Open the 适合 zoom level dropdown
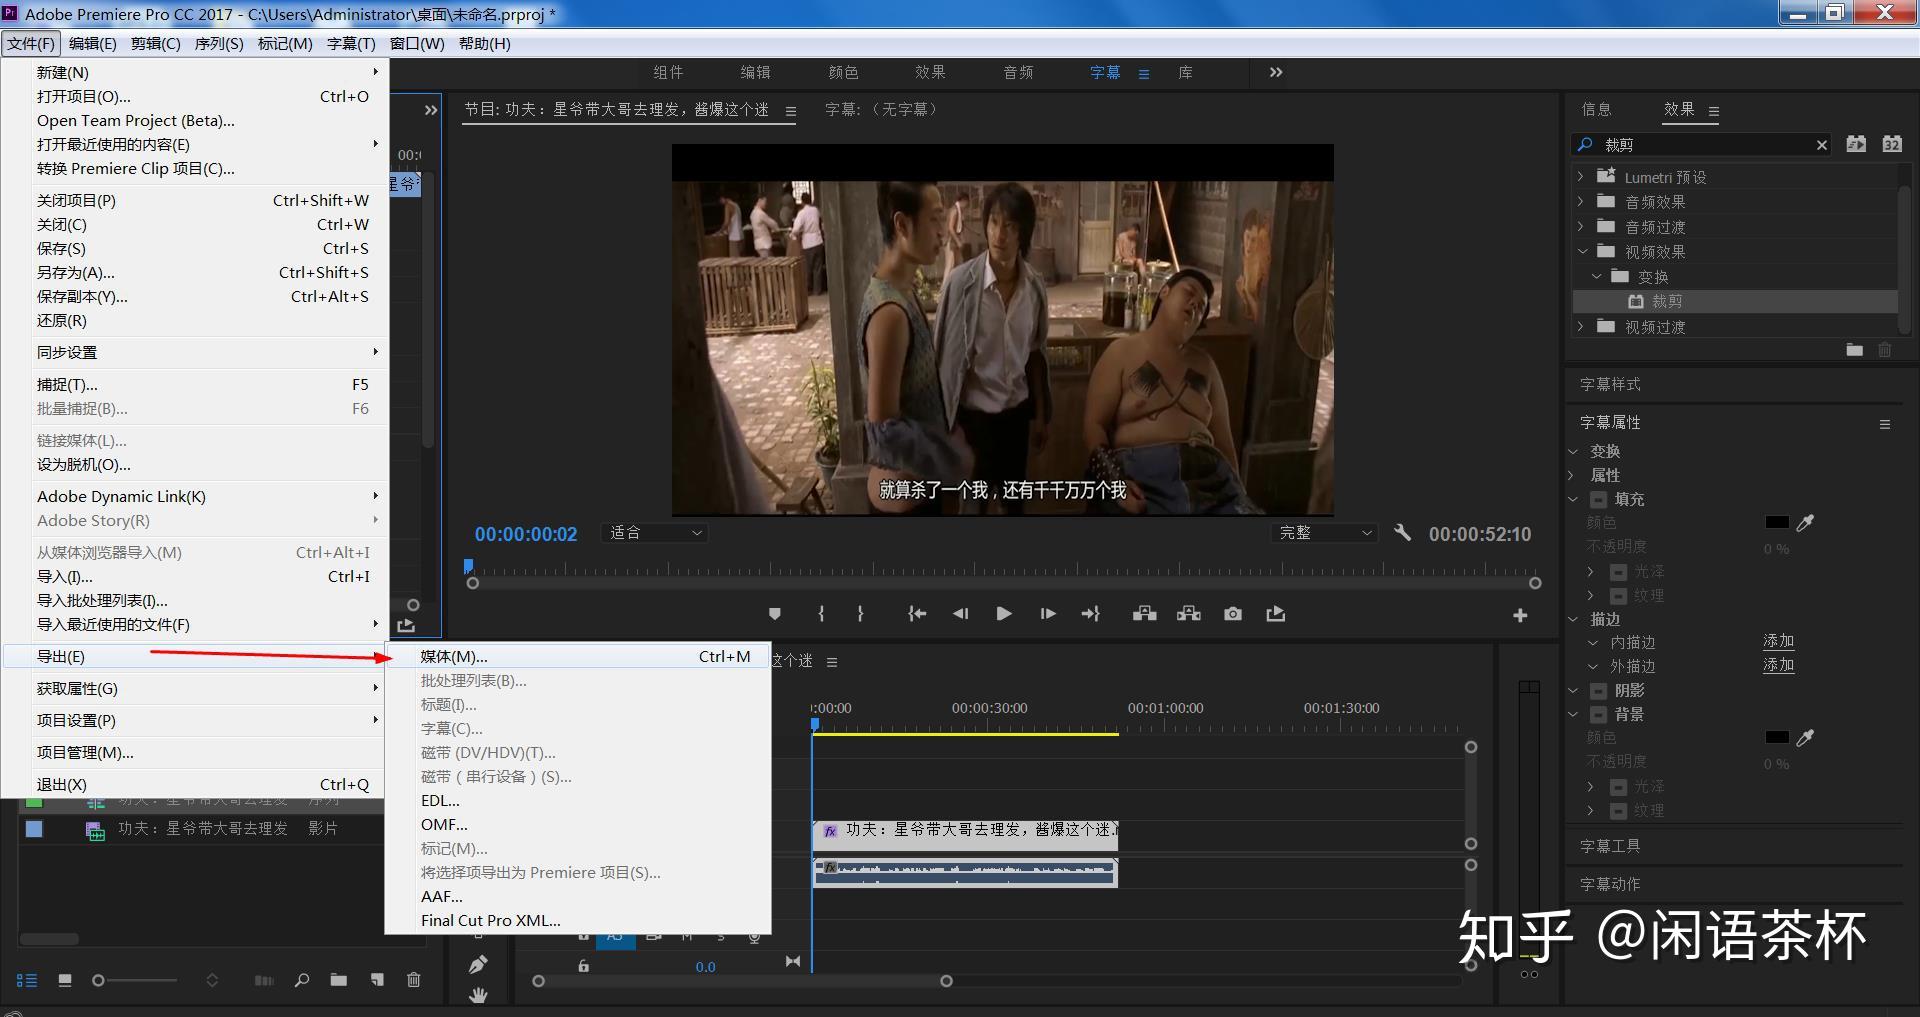The width and height of the screenshot is (1920, 1017). (655, 533)
